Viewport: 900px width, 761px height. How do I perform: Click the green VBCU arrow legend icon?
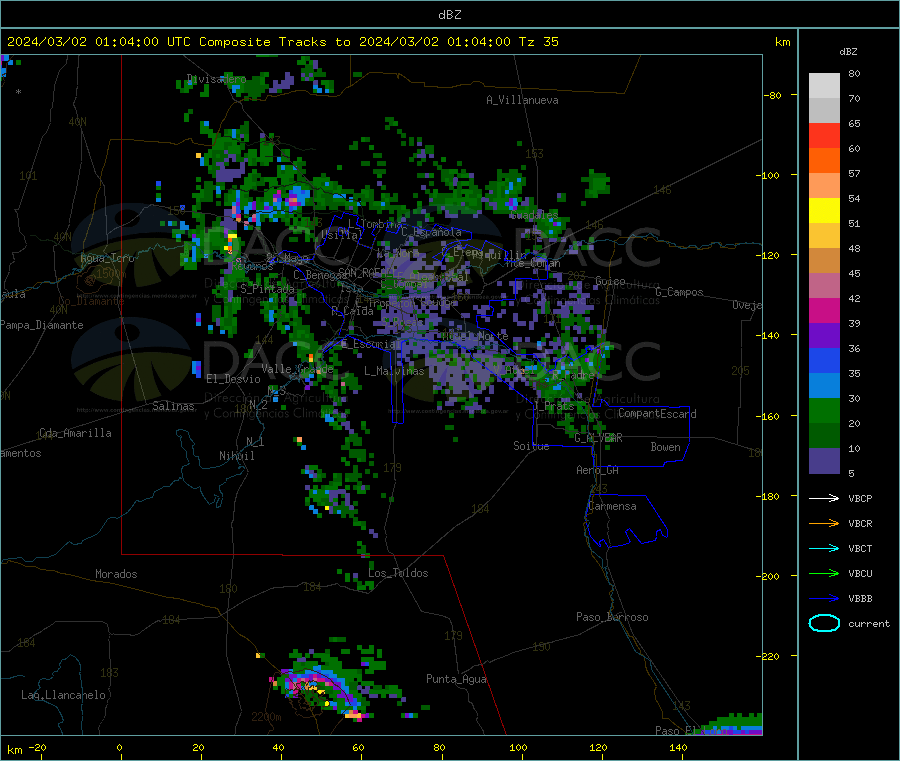point(824,573)
